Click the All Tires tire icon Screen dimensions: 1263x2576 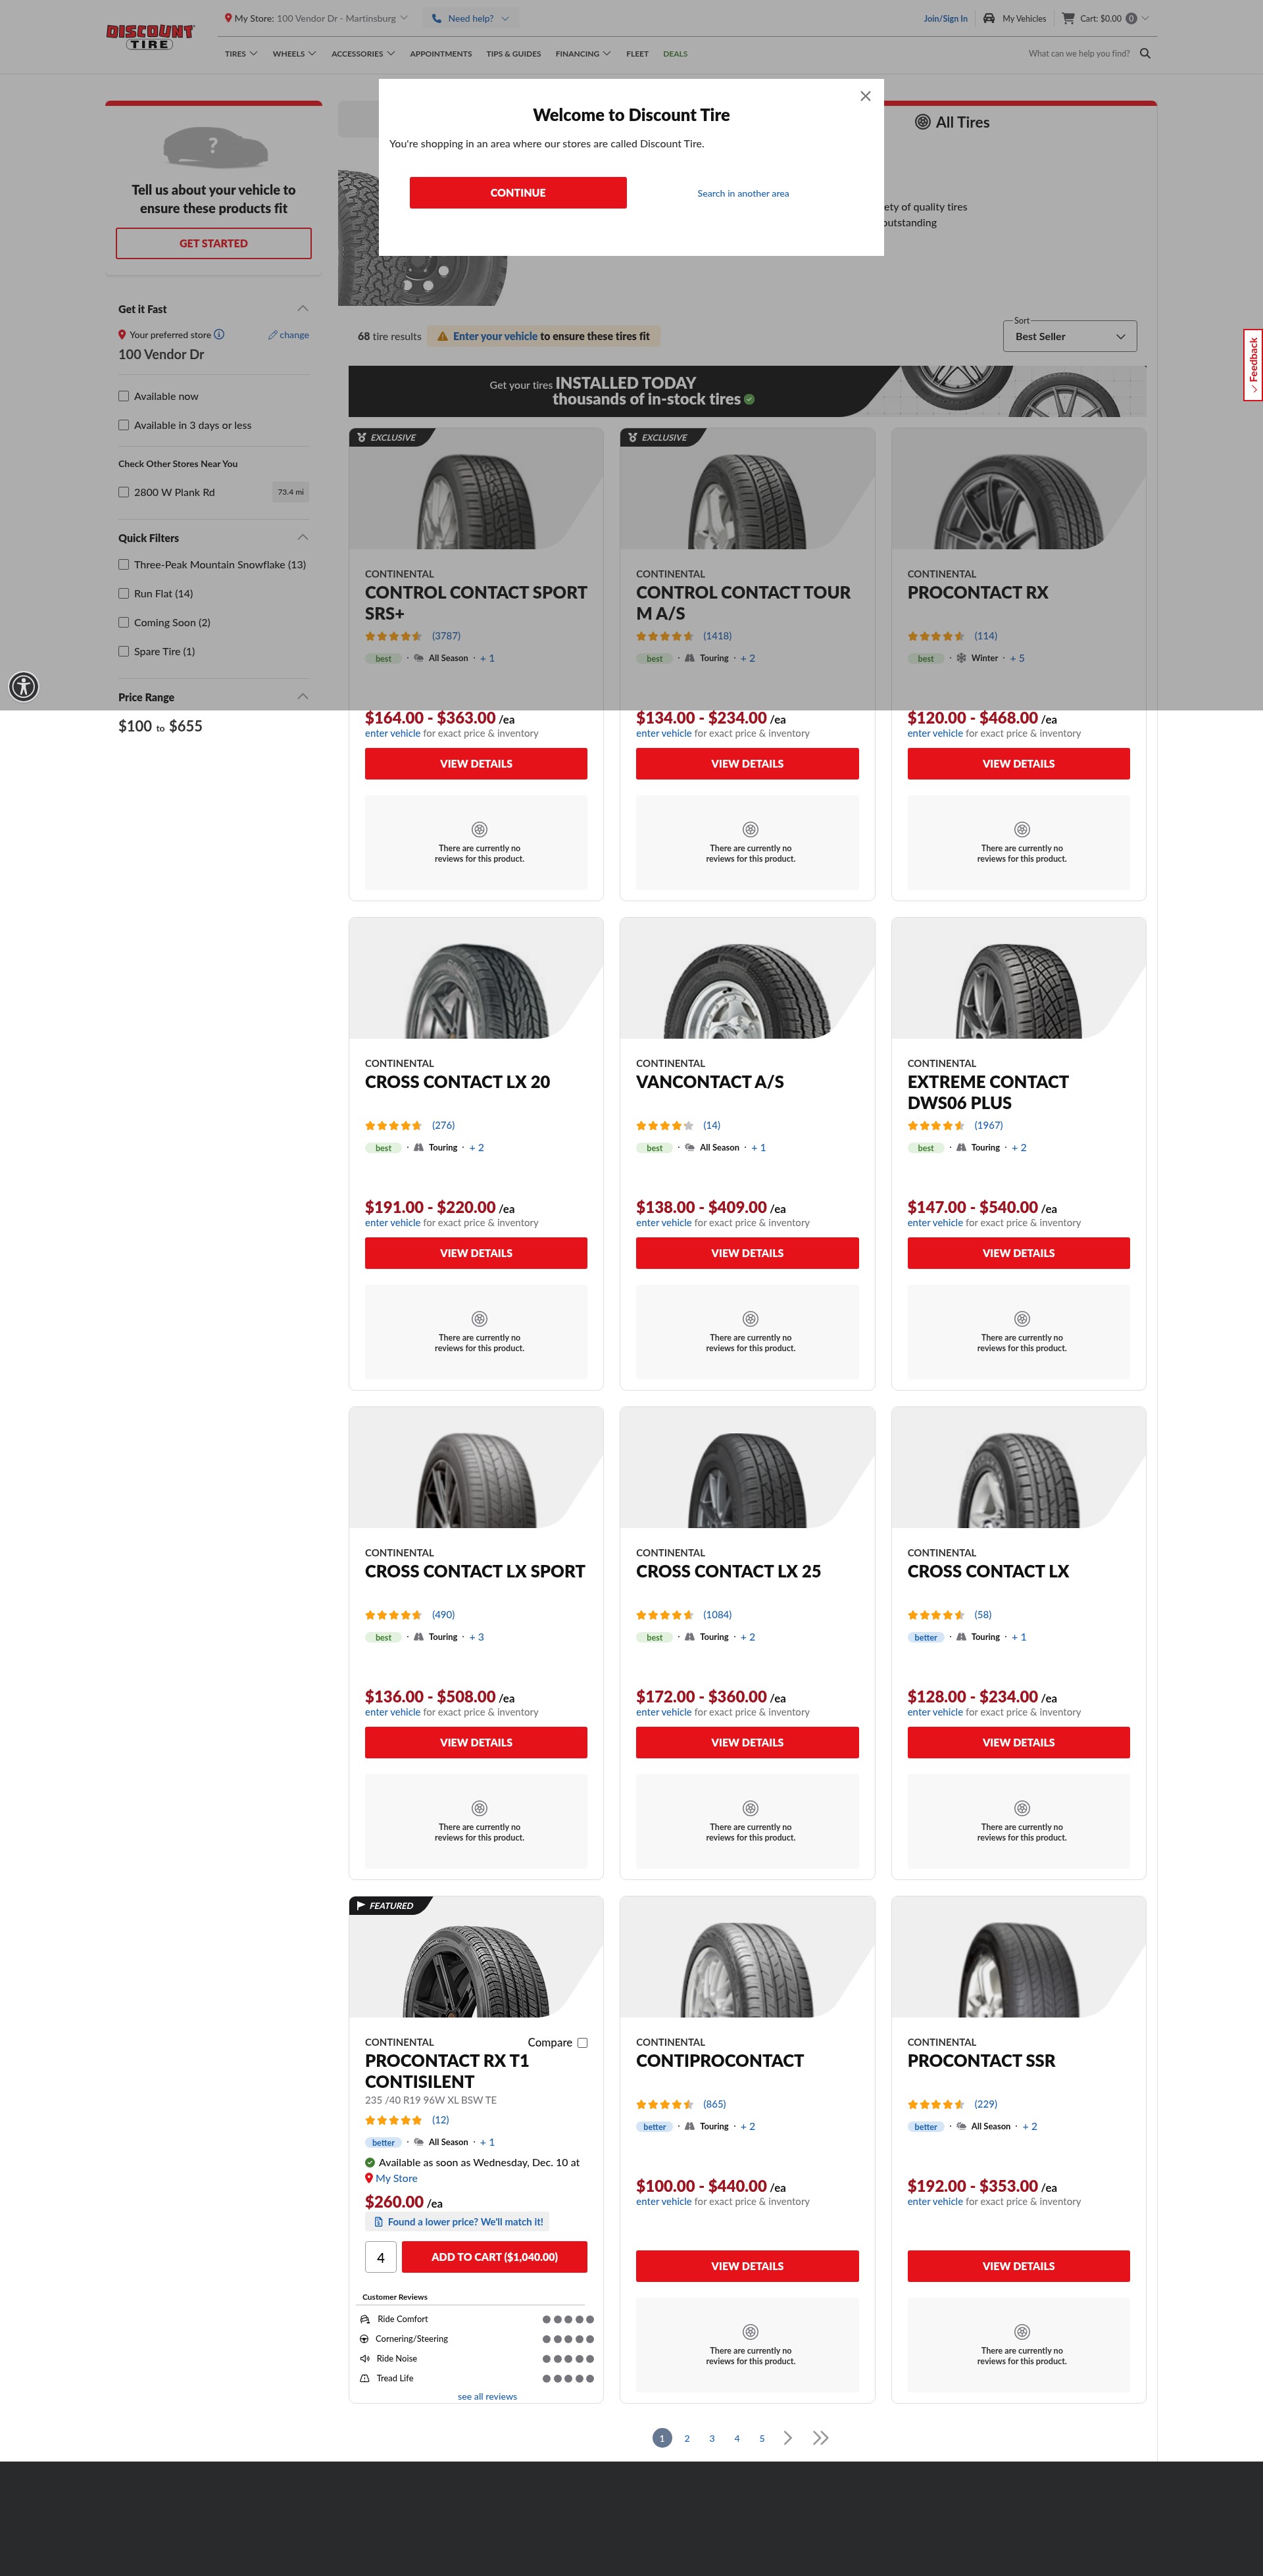(922, 122)
